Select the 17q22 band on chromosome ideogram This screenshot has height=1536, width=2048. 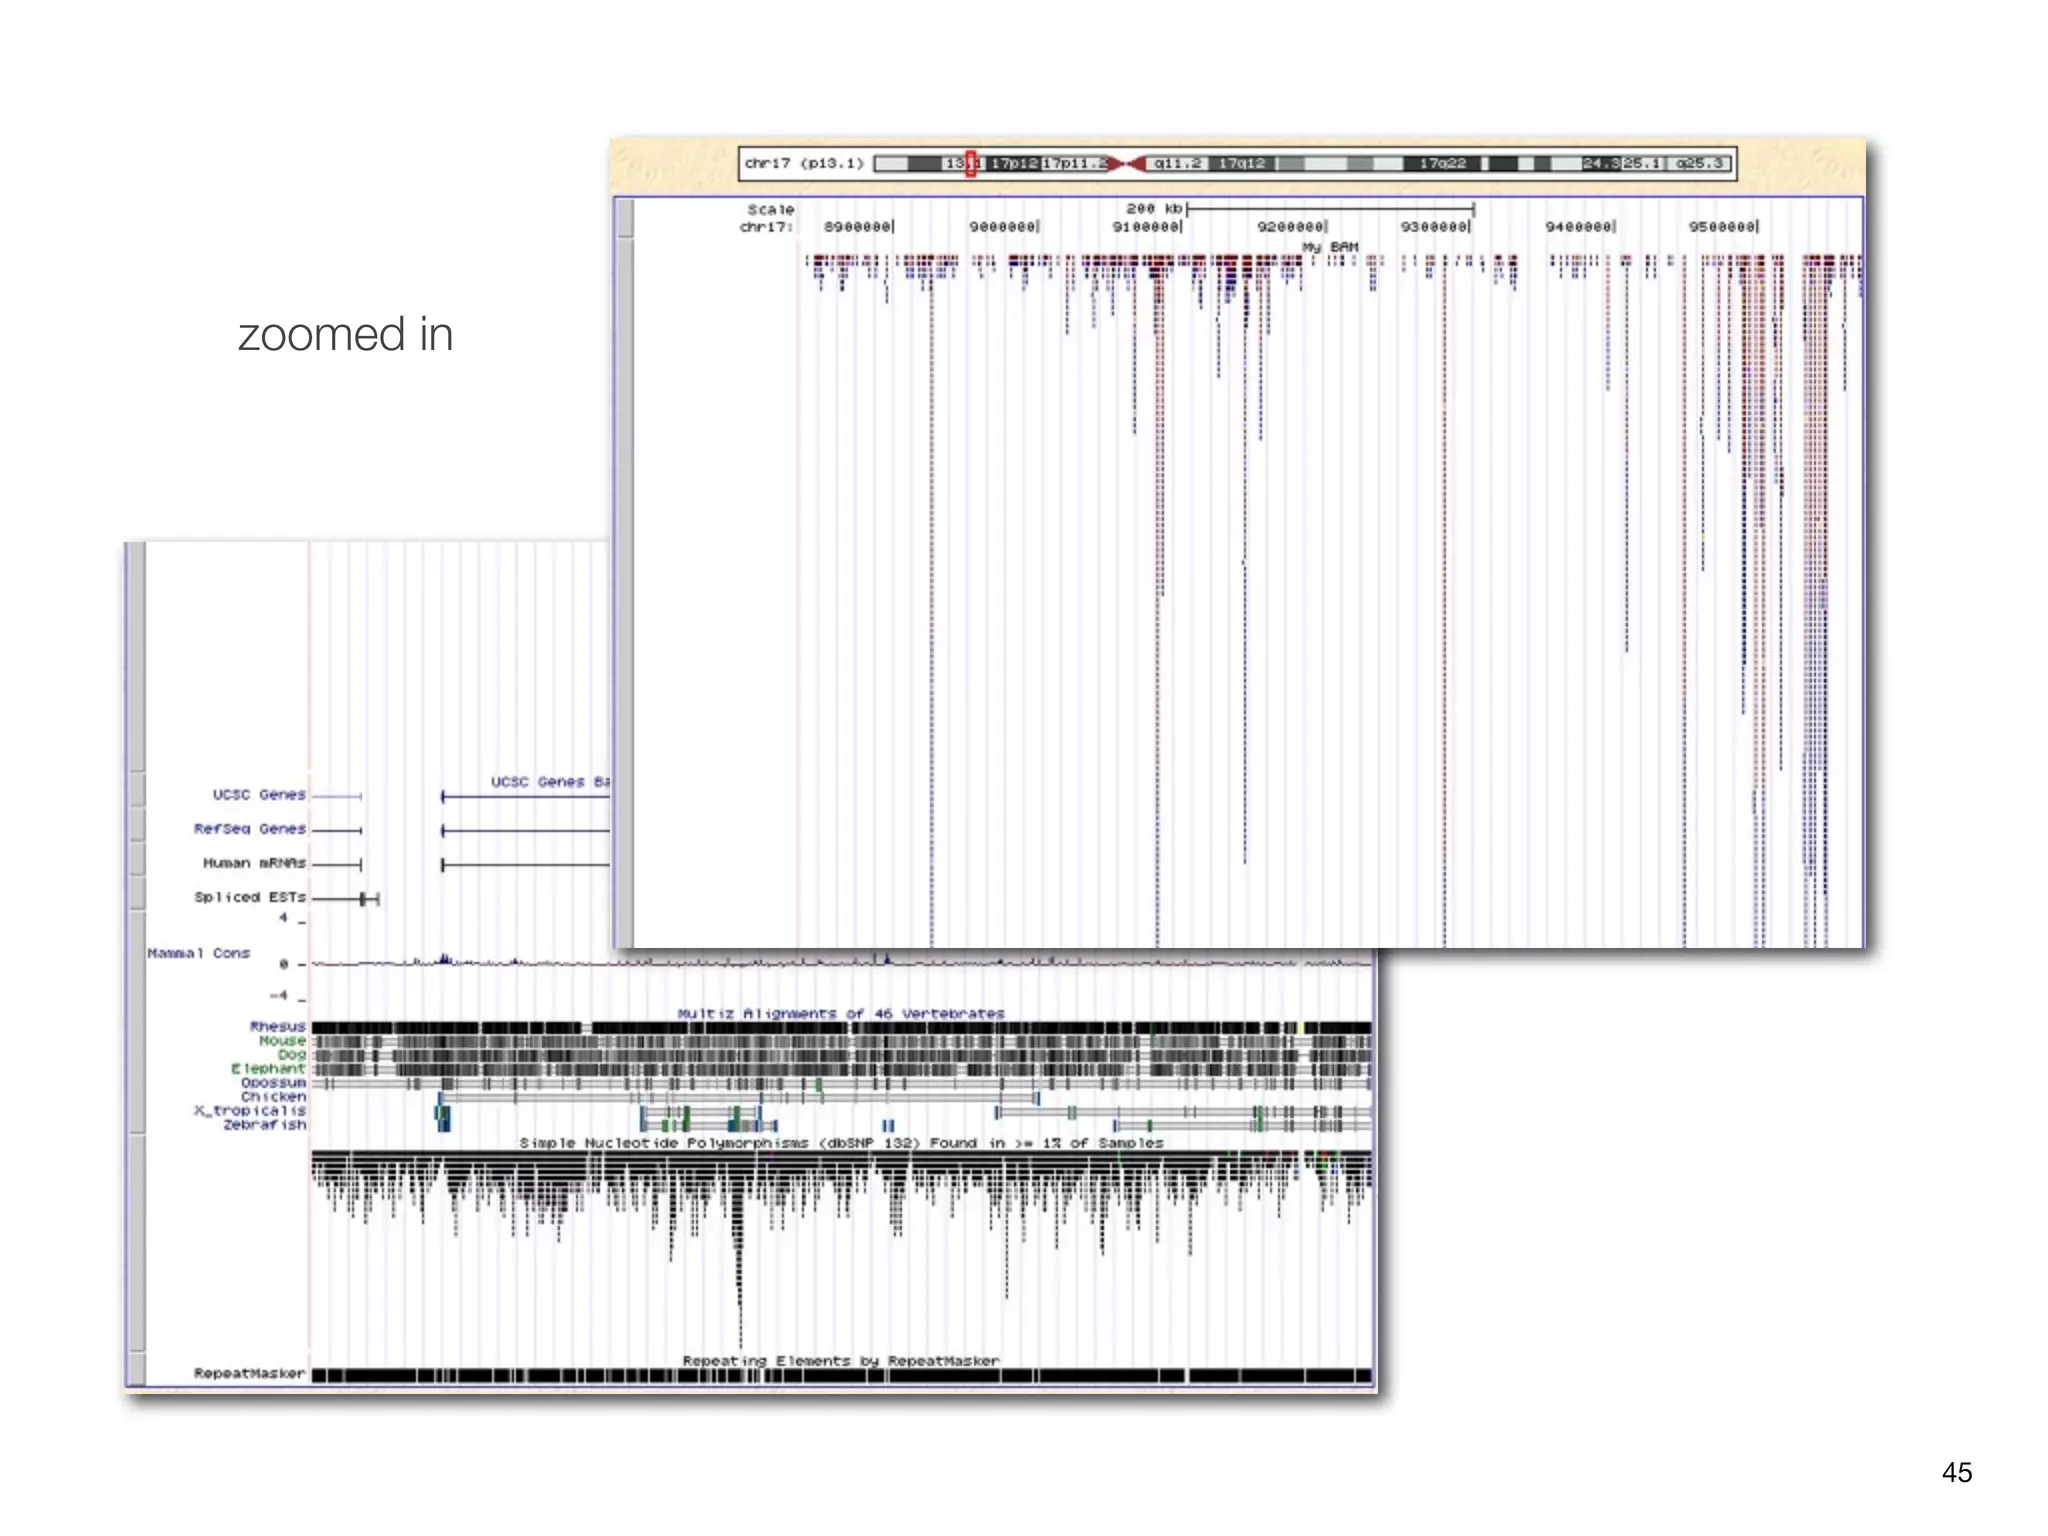coord(1441,163)
